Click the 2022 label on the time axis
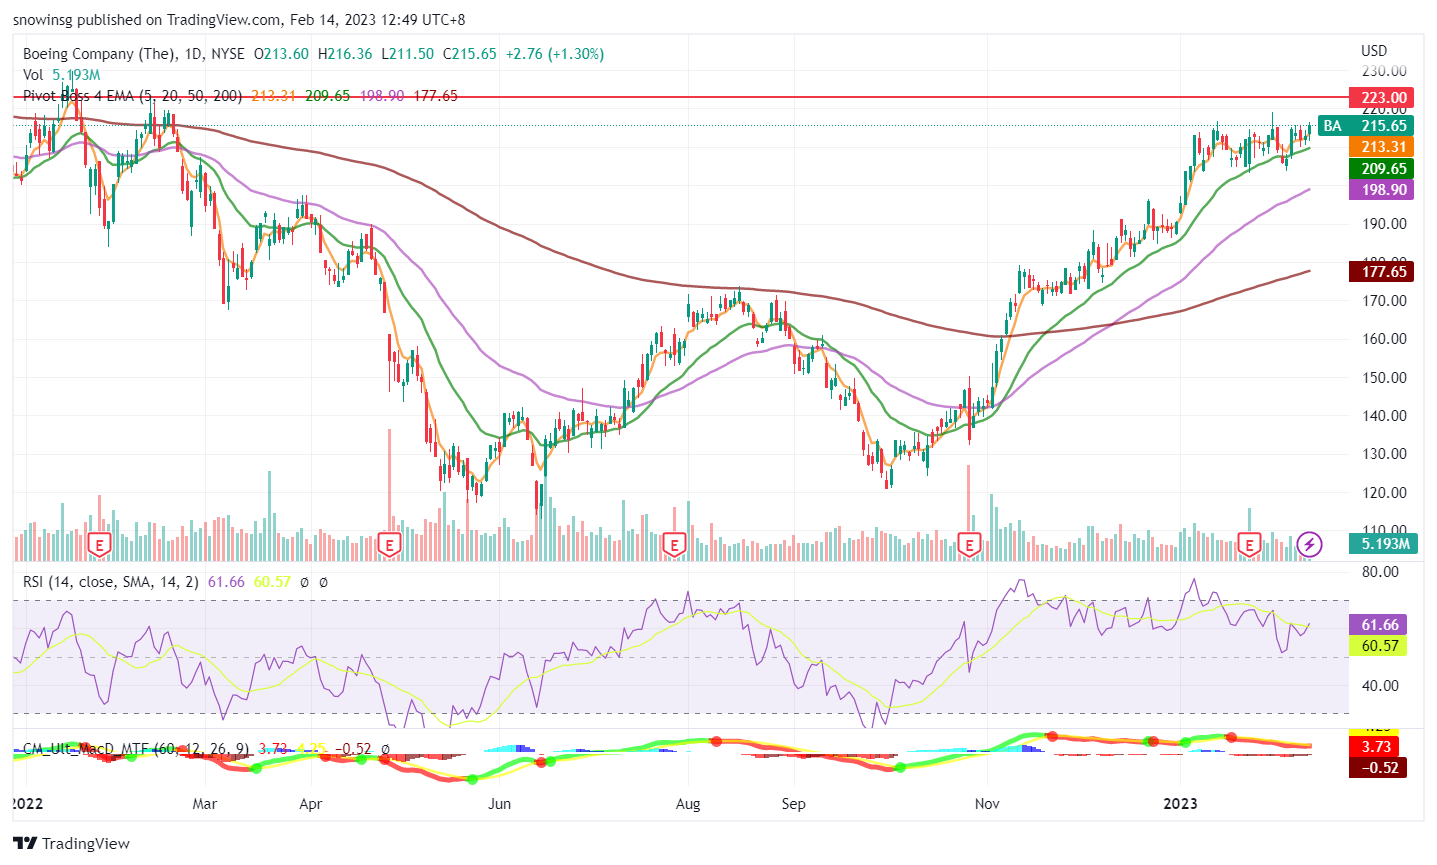This screenshot has height=865, width=1437. (x=26, y=804)
